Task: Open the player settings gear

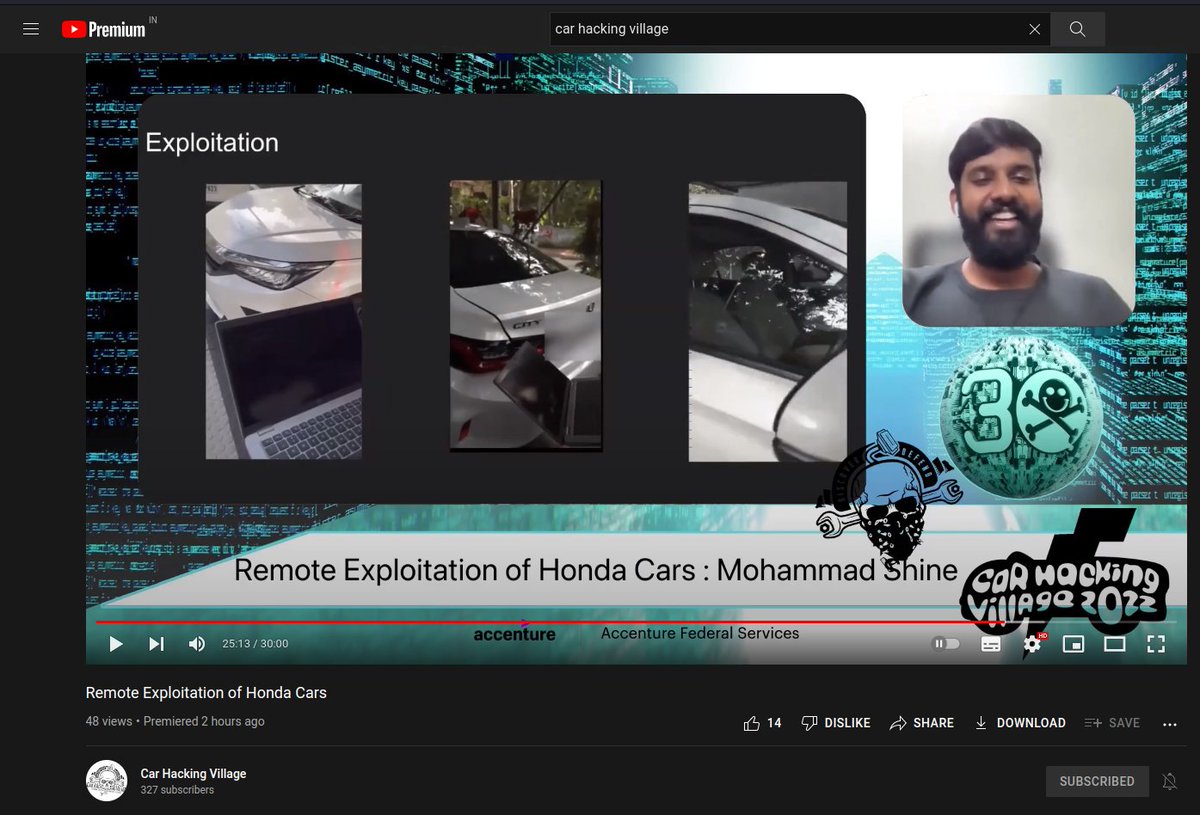Action: [1032, 644]
